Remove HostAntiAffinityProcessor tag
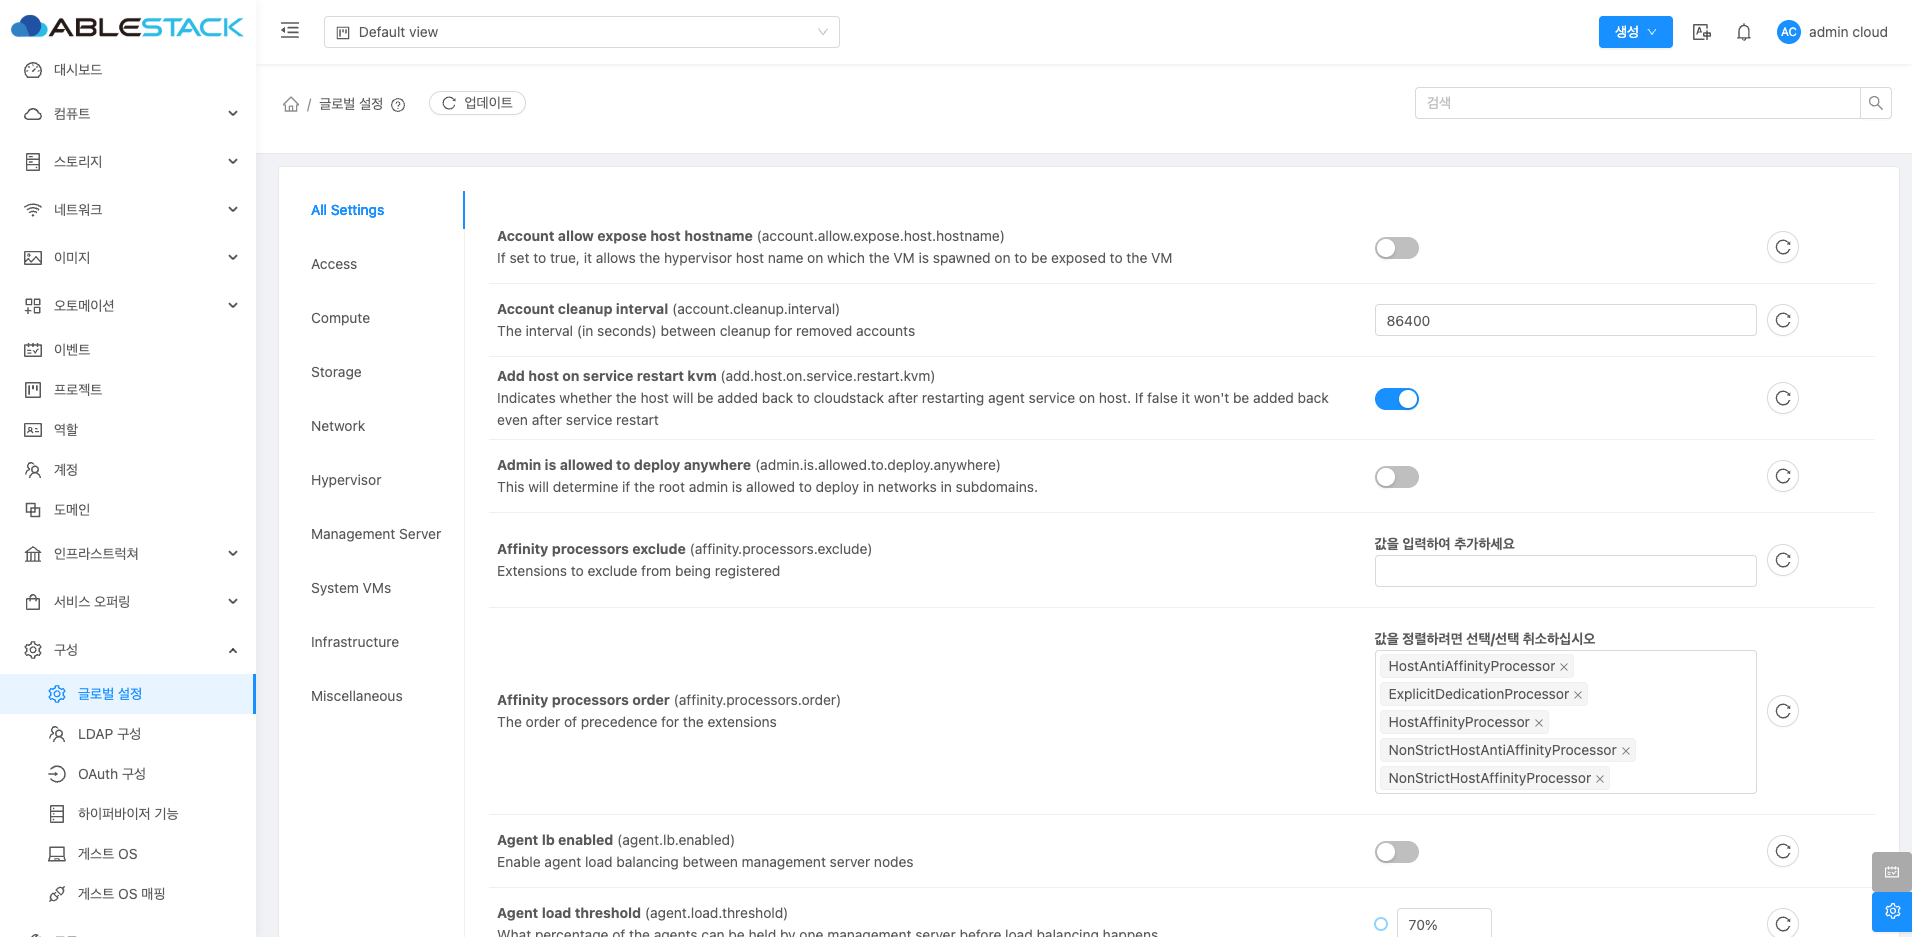 1564,667
